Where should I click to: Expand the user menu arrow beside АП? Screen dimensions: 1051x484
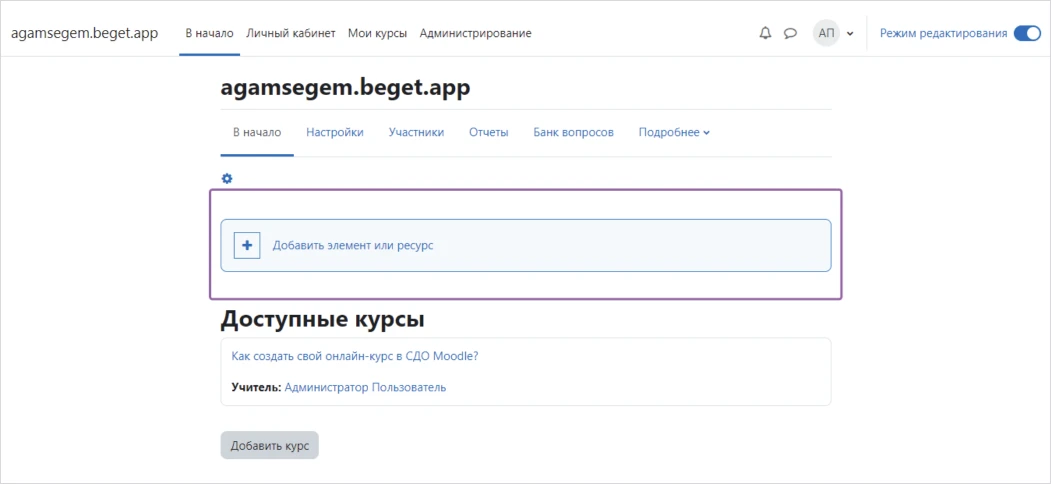click(850, 34)
